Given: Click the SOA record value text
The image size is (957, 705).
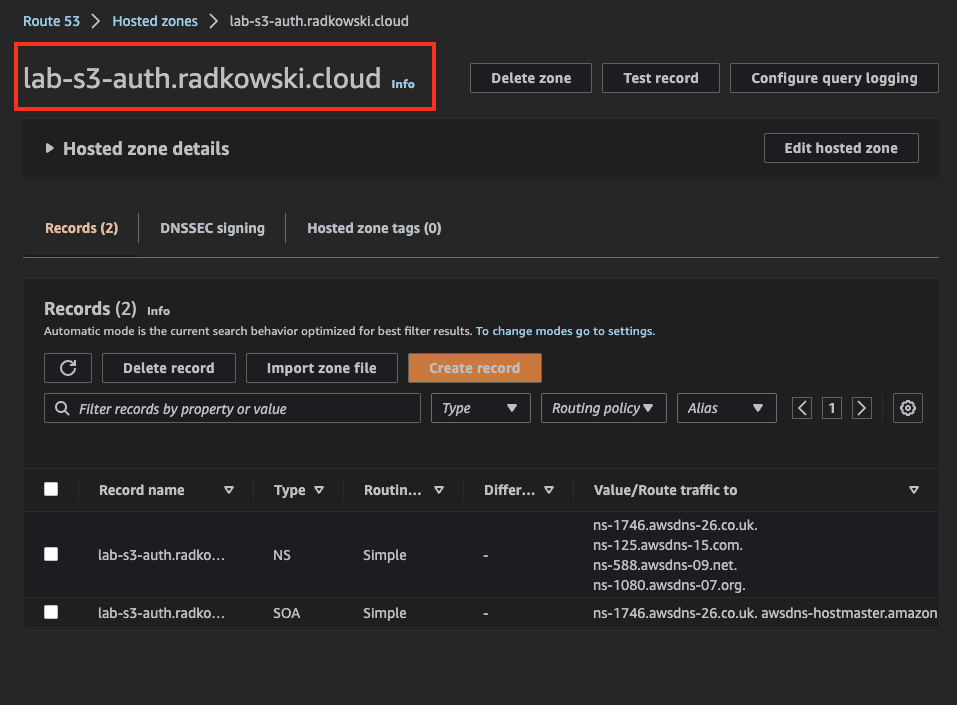Looking at the screenshot, I should 765,613.
